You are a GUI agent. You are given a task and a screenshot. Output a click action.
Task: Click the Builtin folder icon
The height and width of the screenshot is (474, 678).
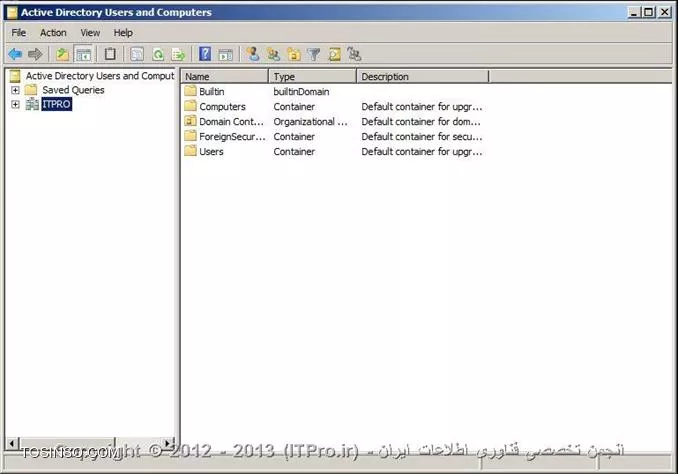pyautogui.click(x=190, y=91)
